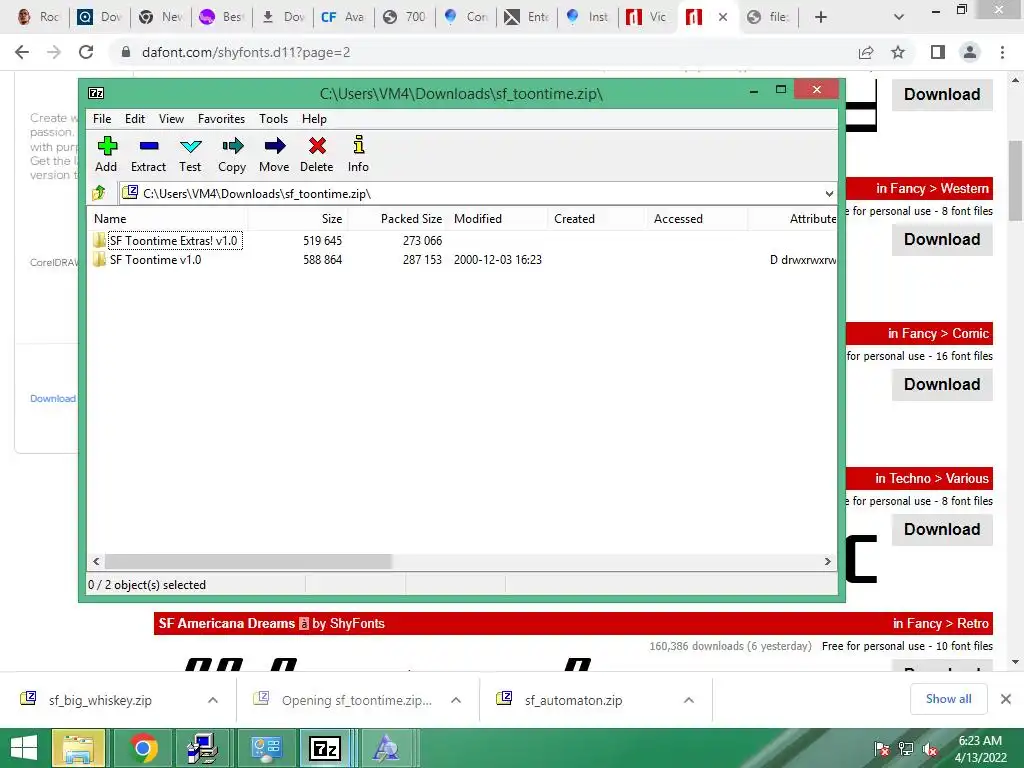Open the Info toolbar icon
This screenshot has height=768, width=1024.
coord(358,154)
